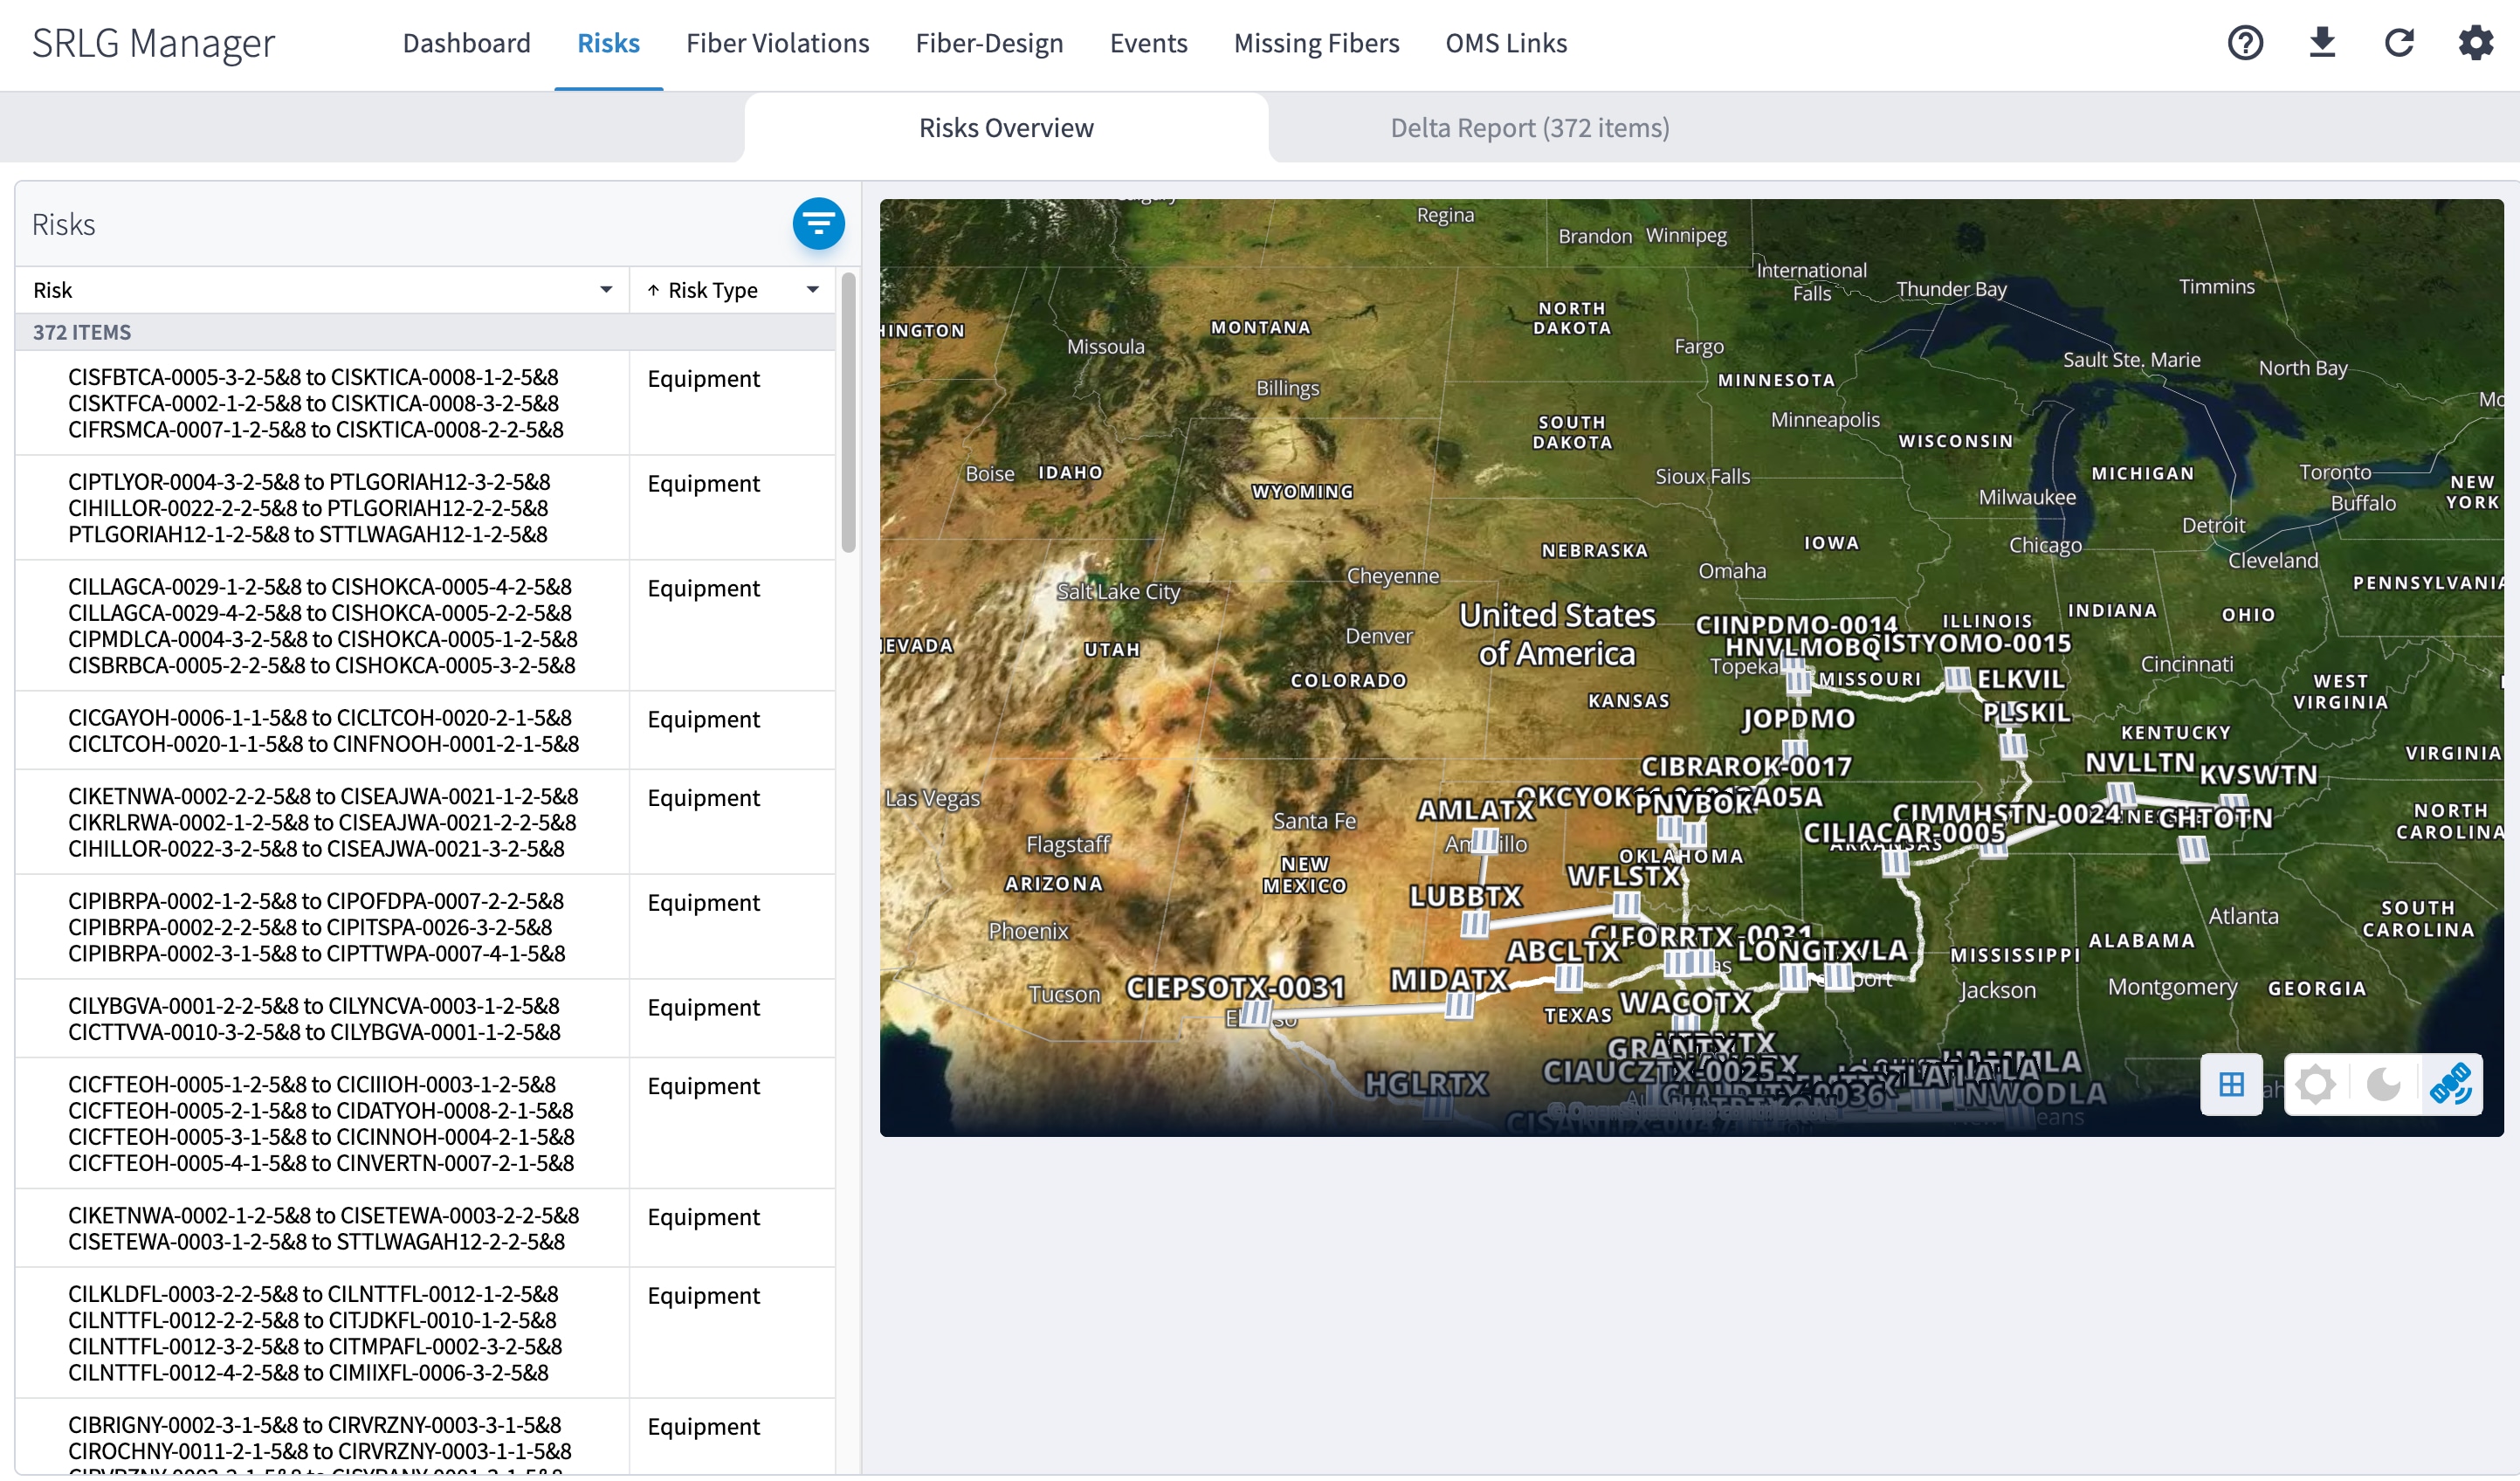Select risk row starting CIPTLYOR-0004-3-2-5&8
Screen dimensions: 2520x1481
coord(425,508)
